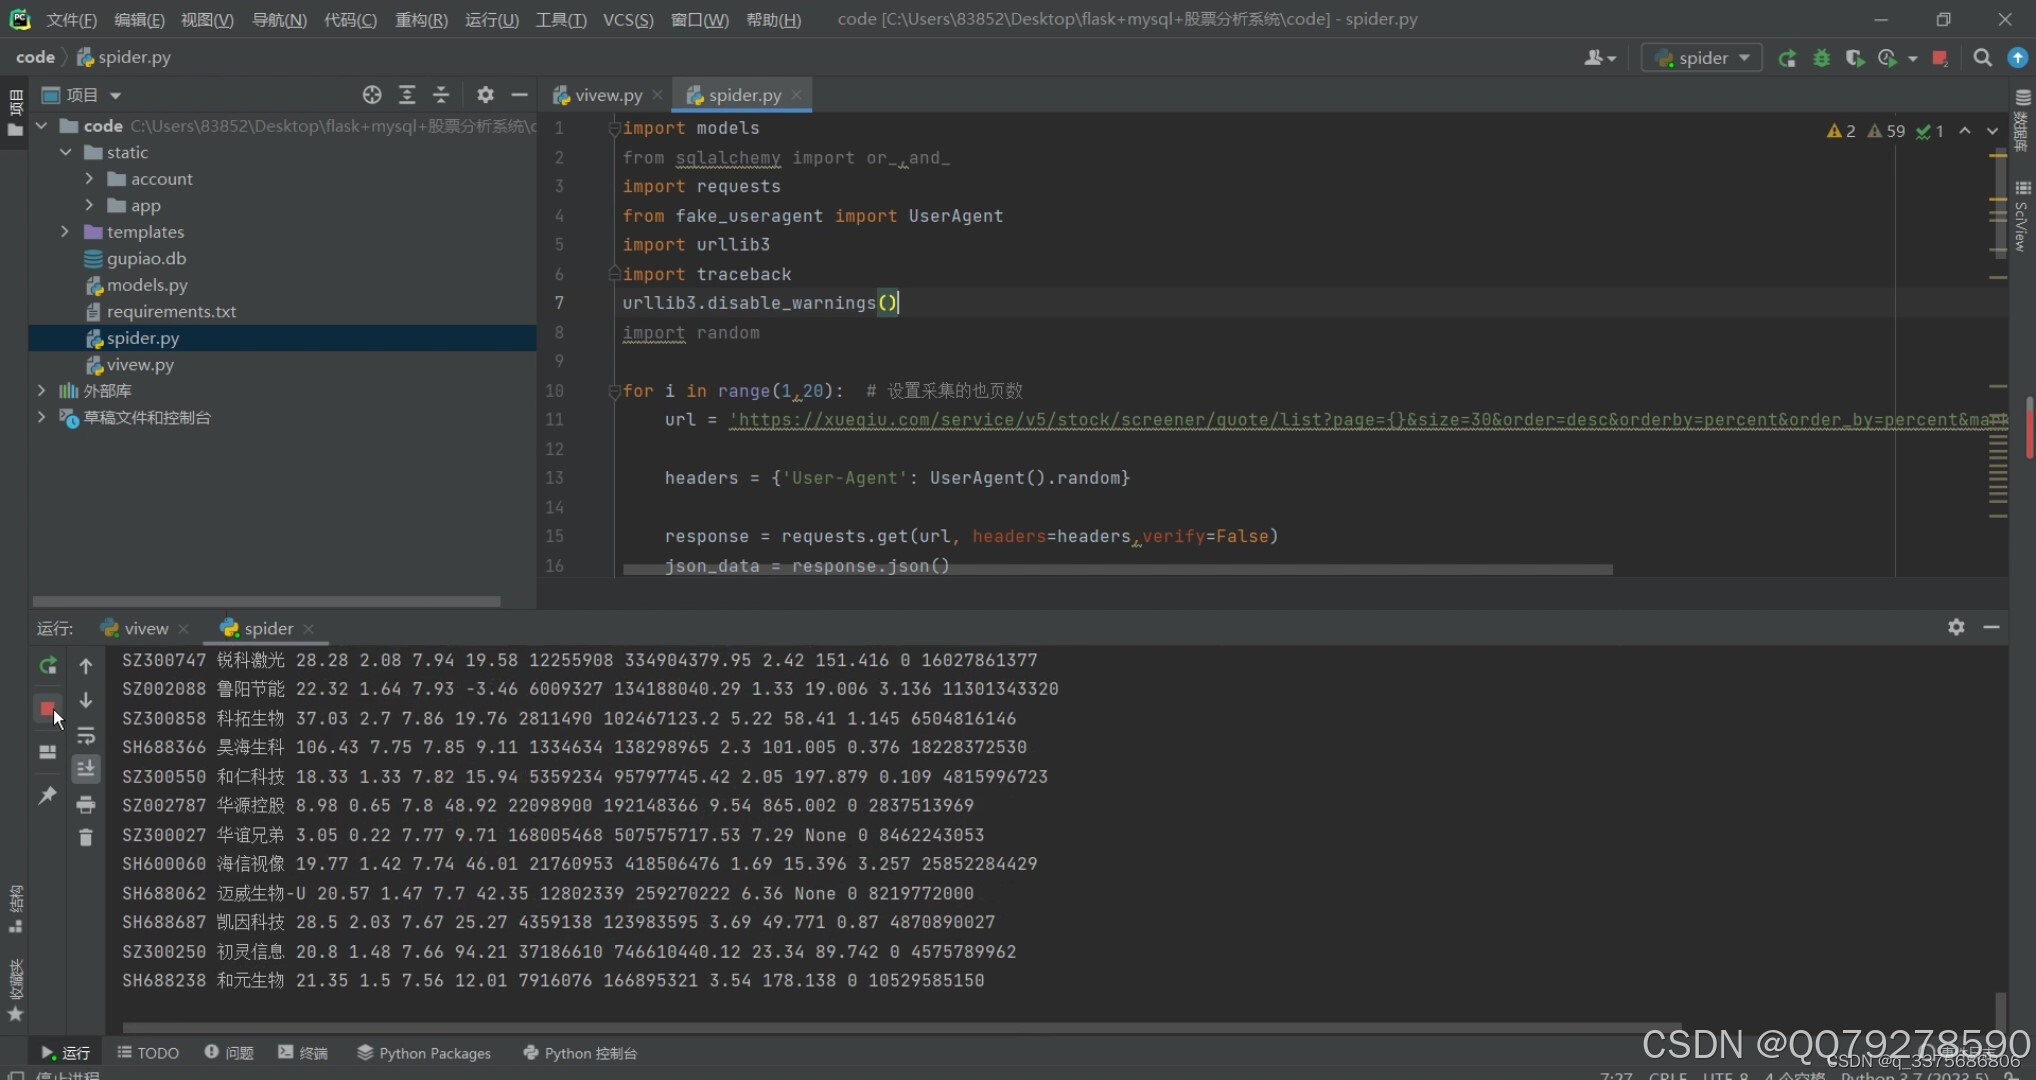Stop the running spider process
The height and width of the screenshot is (1080, 2036).
pyautogui.click(x=47, y=709)
